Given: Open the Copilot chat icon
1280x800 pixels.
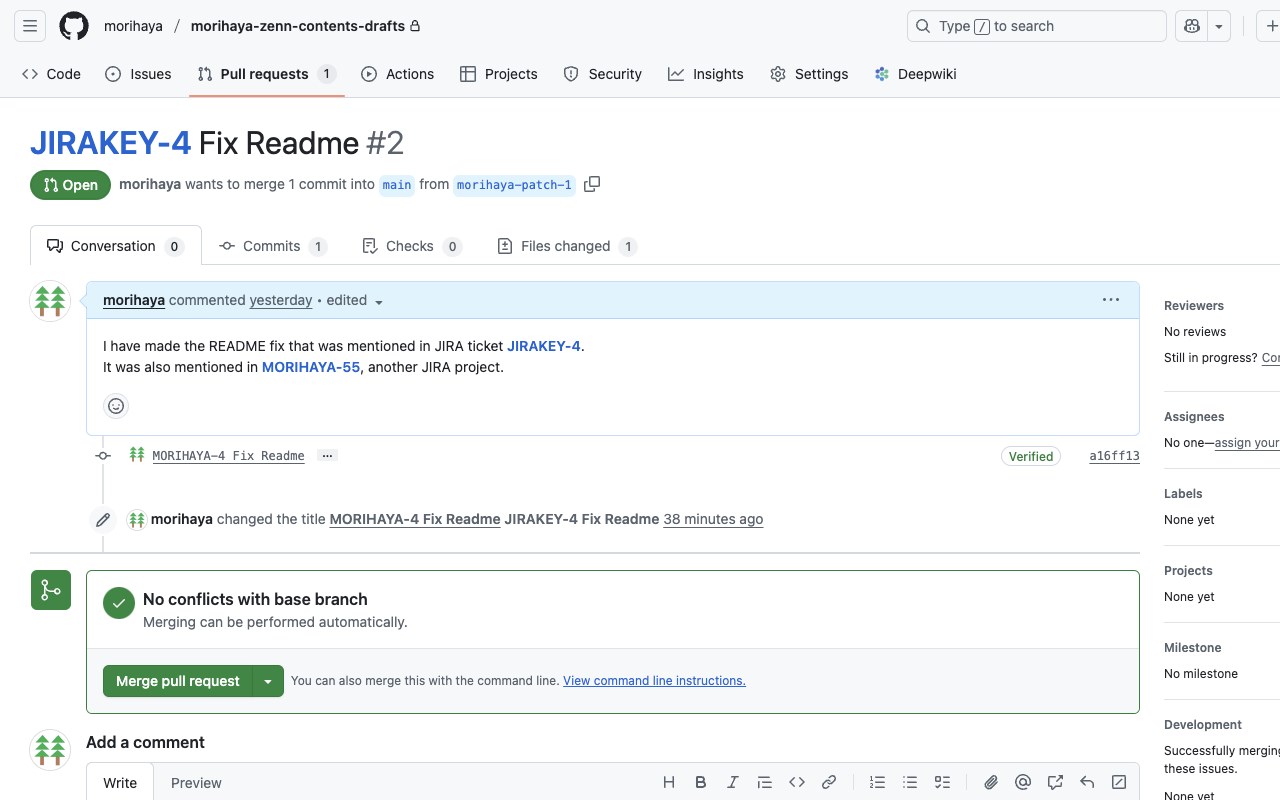Looking at the screenshot, I should (x=1192, y=26).
